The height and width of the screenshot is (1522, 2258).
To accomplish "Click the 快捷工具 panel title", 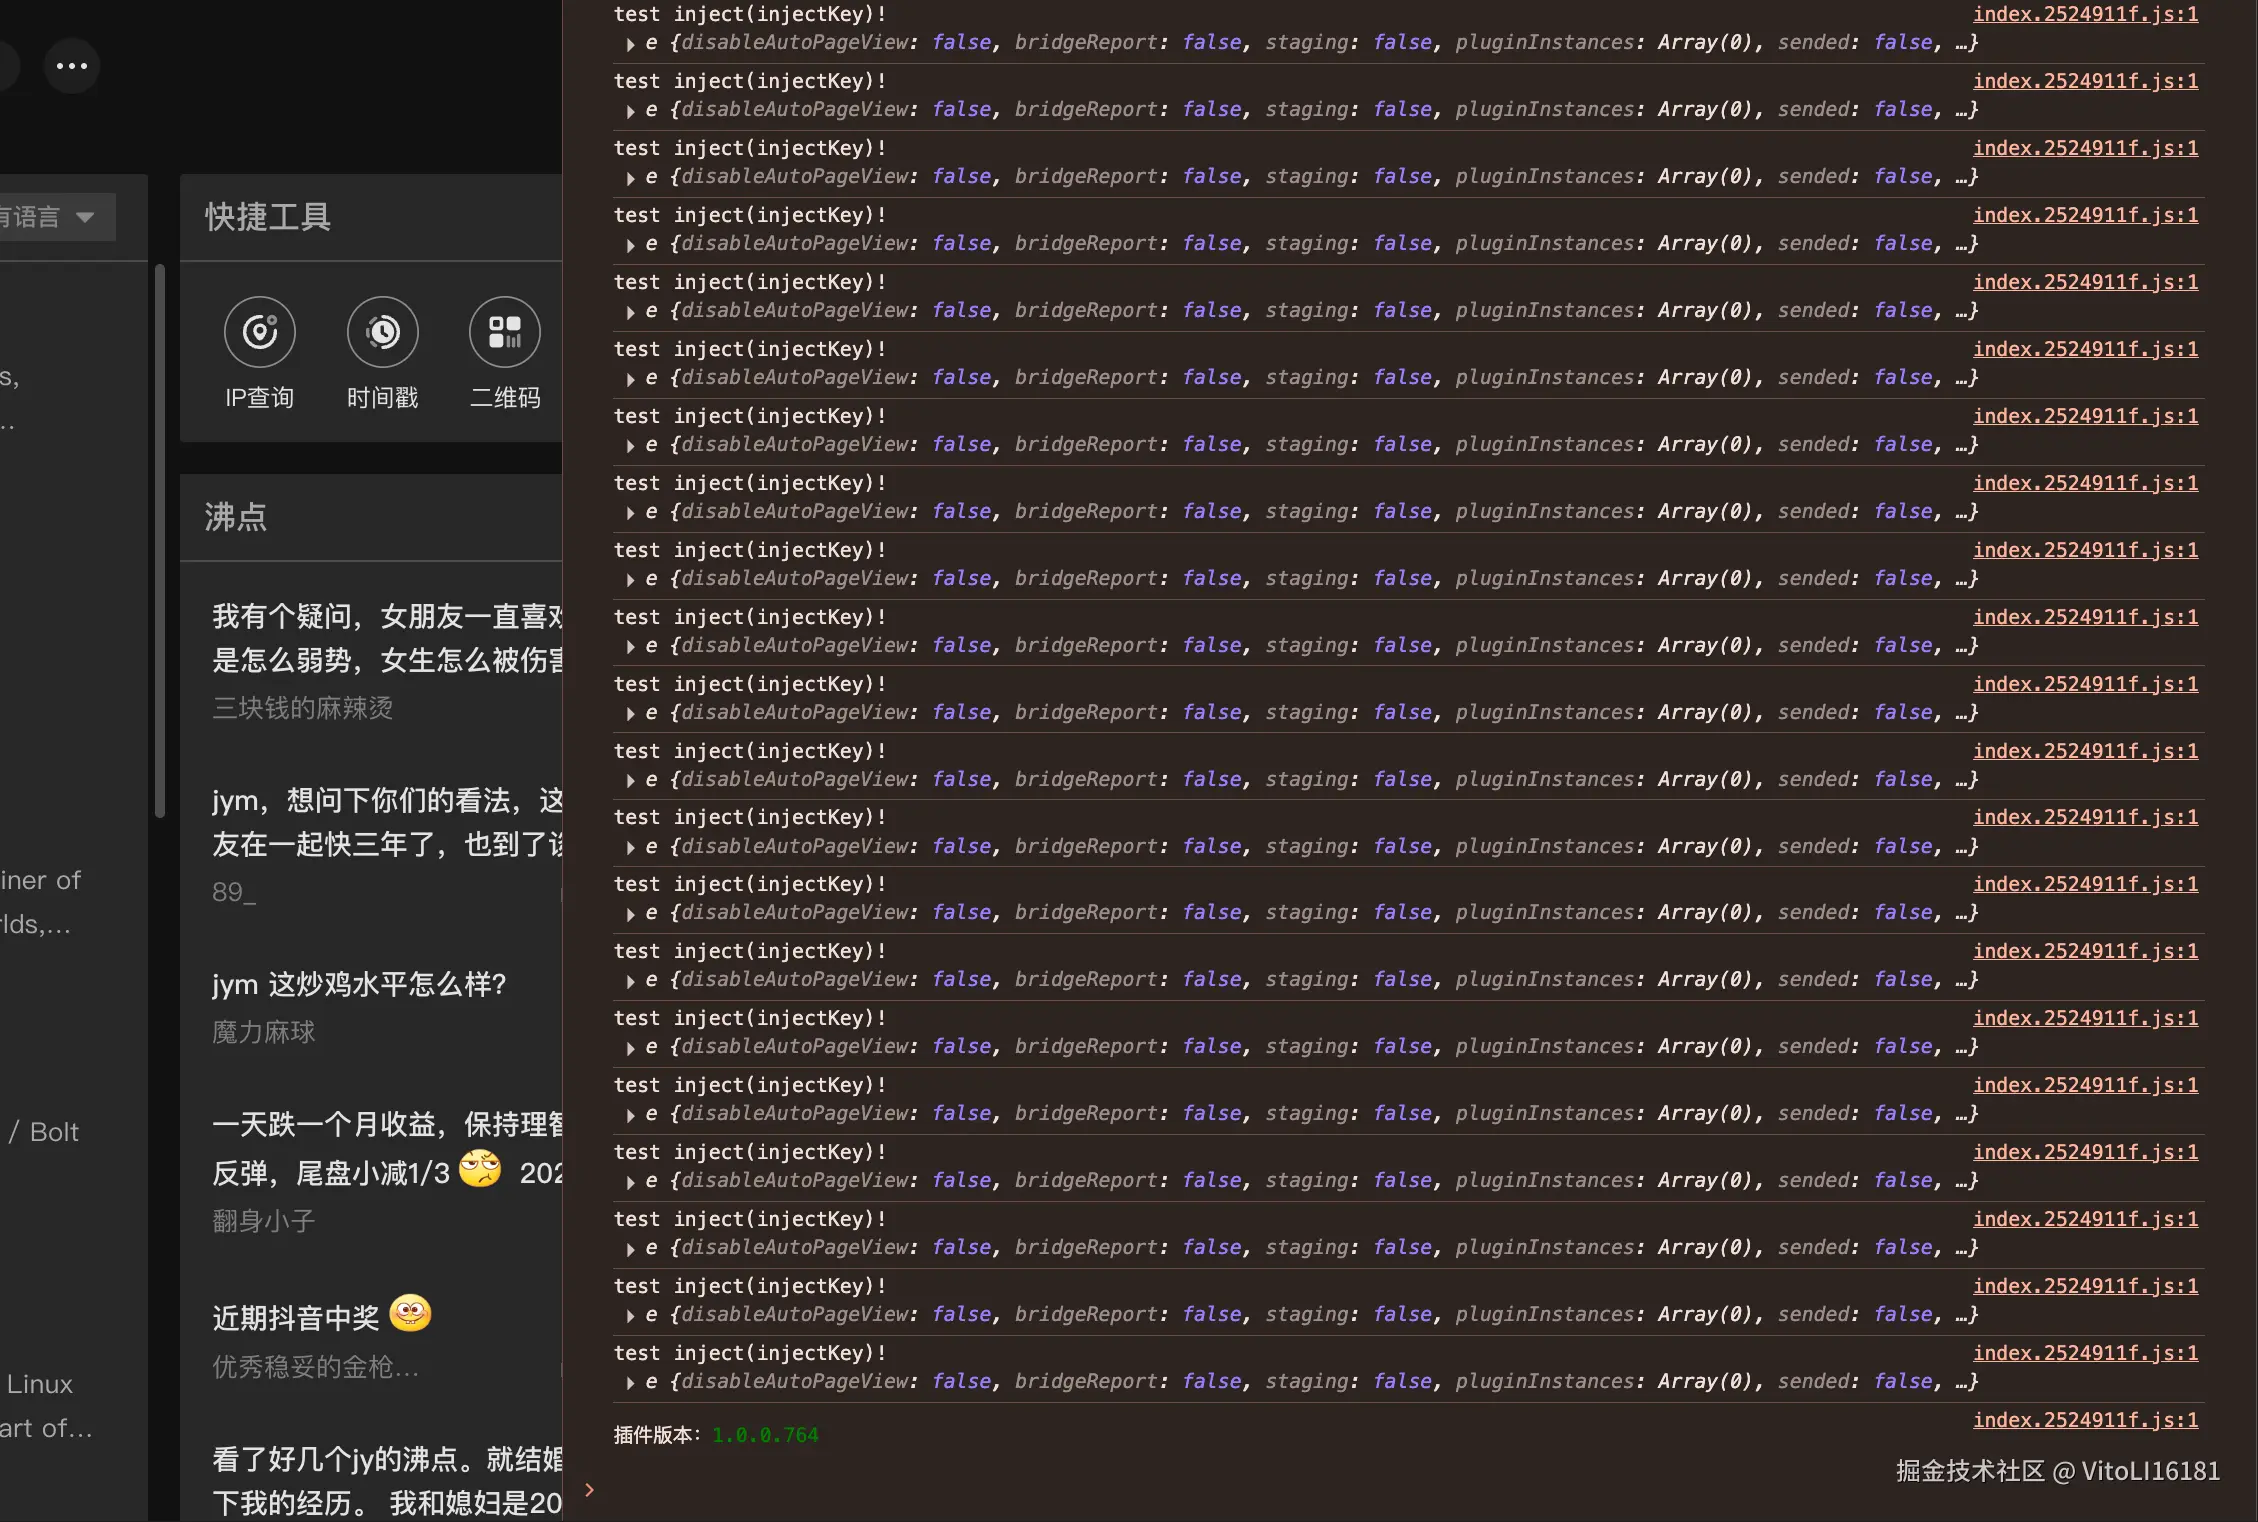I will (x=266, y=217).
